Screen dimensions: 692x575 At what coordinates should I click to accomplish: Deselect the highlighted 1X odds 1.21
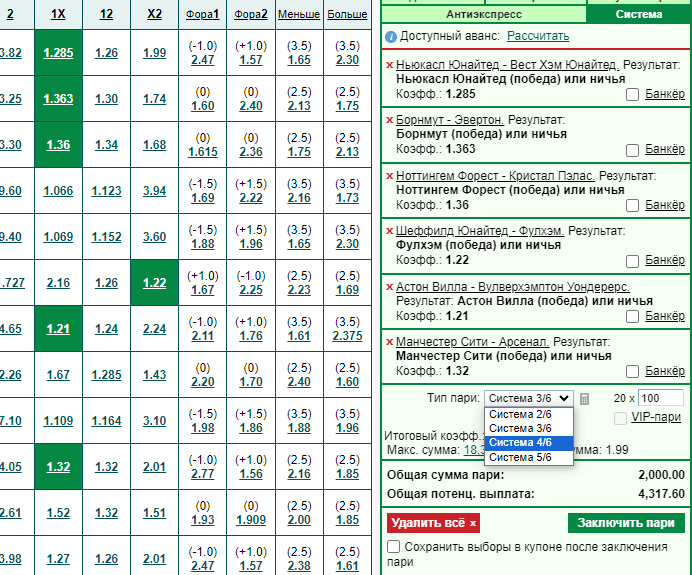58,329
